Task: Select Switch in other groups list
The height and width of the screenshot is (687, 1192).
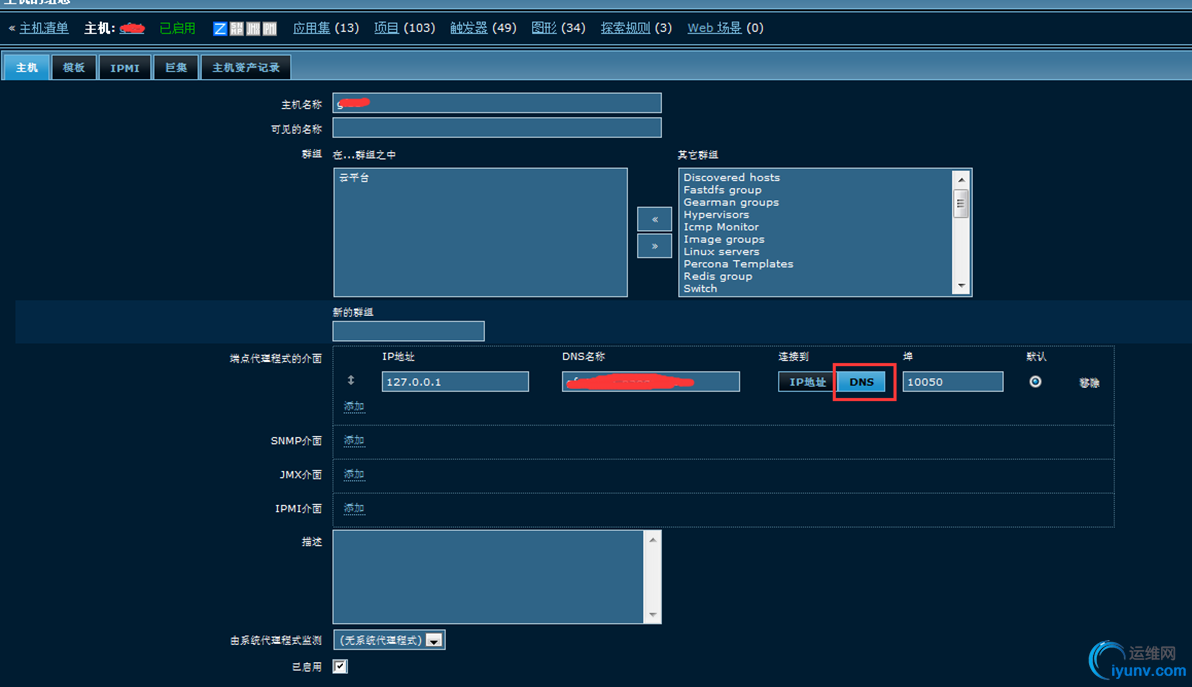Action: pos(700,288)
